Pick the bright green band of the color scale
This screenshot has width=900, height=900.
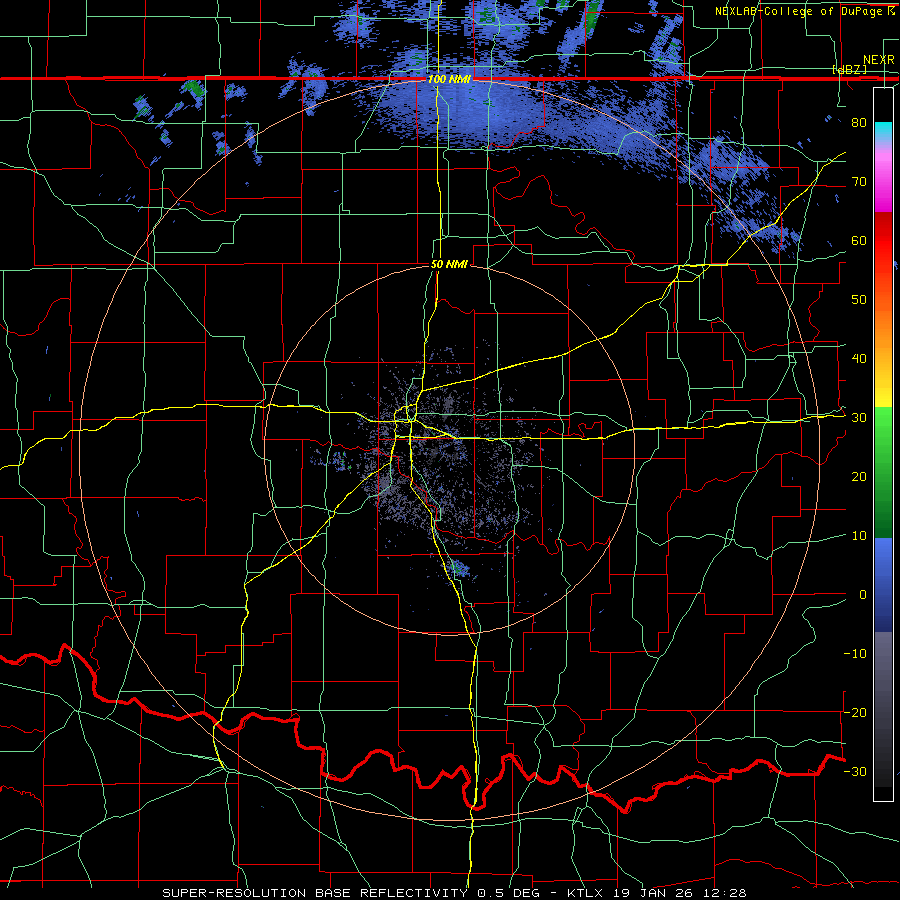883,424
